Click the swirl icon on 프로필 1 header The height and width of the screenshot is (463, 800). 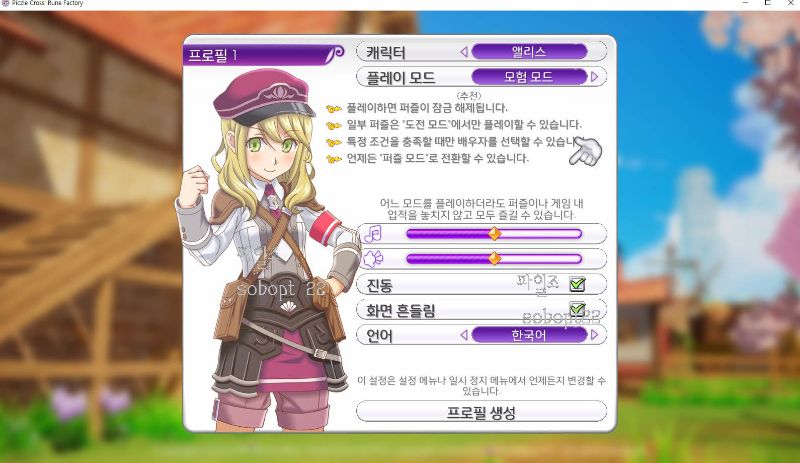[335, 53]
